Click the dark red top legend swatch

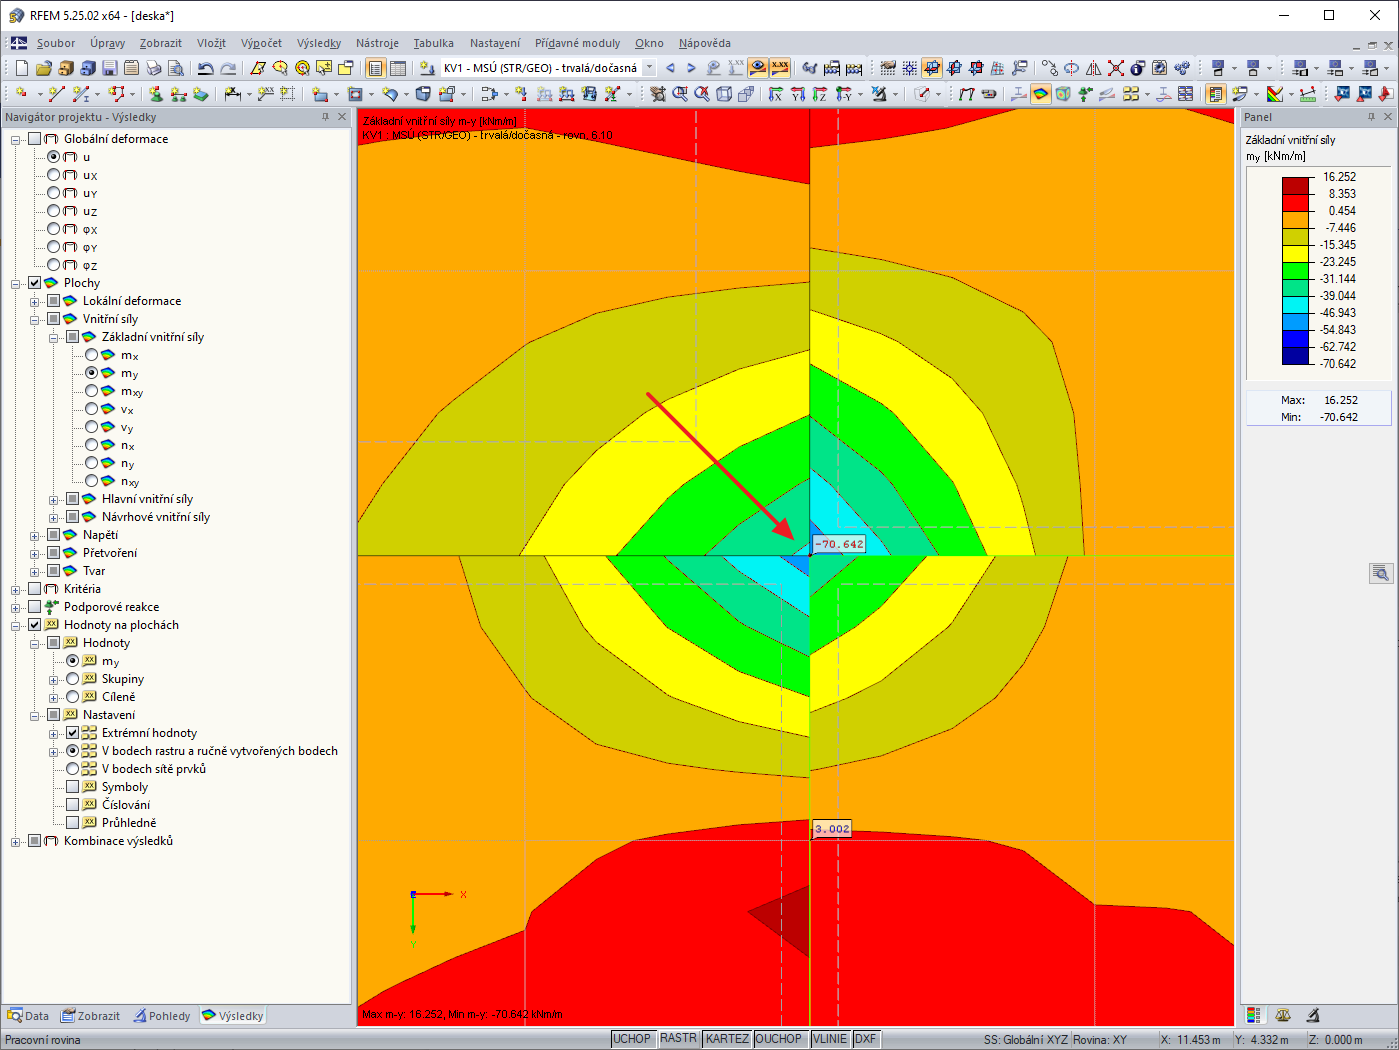[x=1296, y=185]
